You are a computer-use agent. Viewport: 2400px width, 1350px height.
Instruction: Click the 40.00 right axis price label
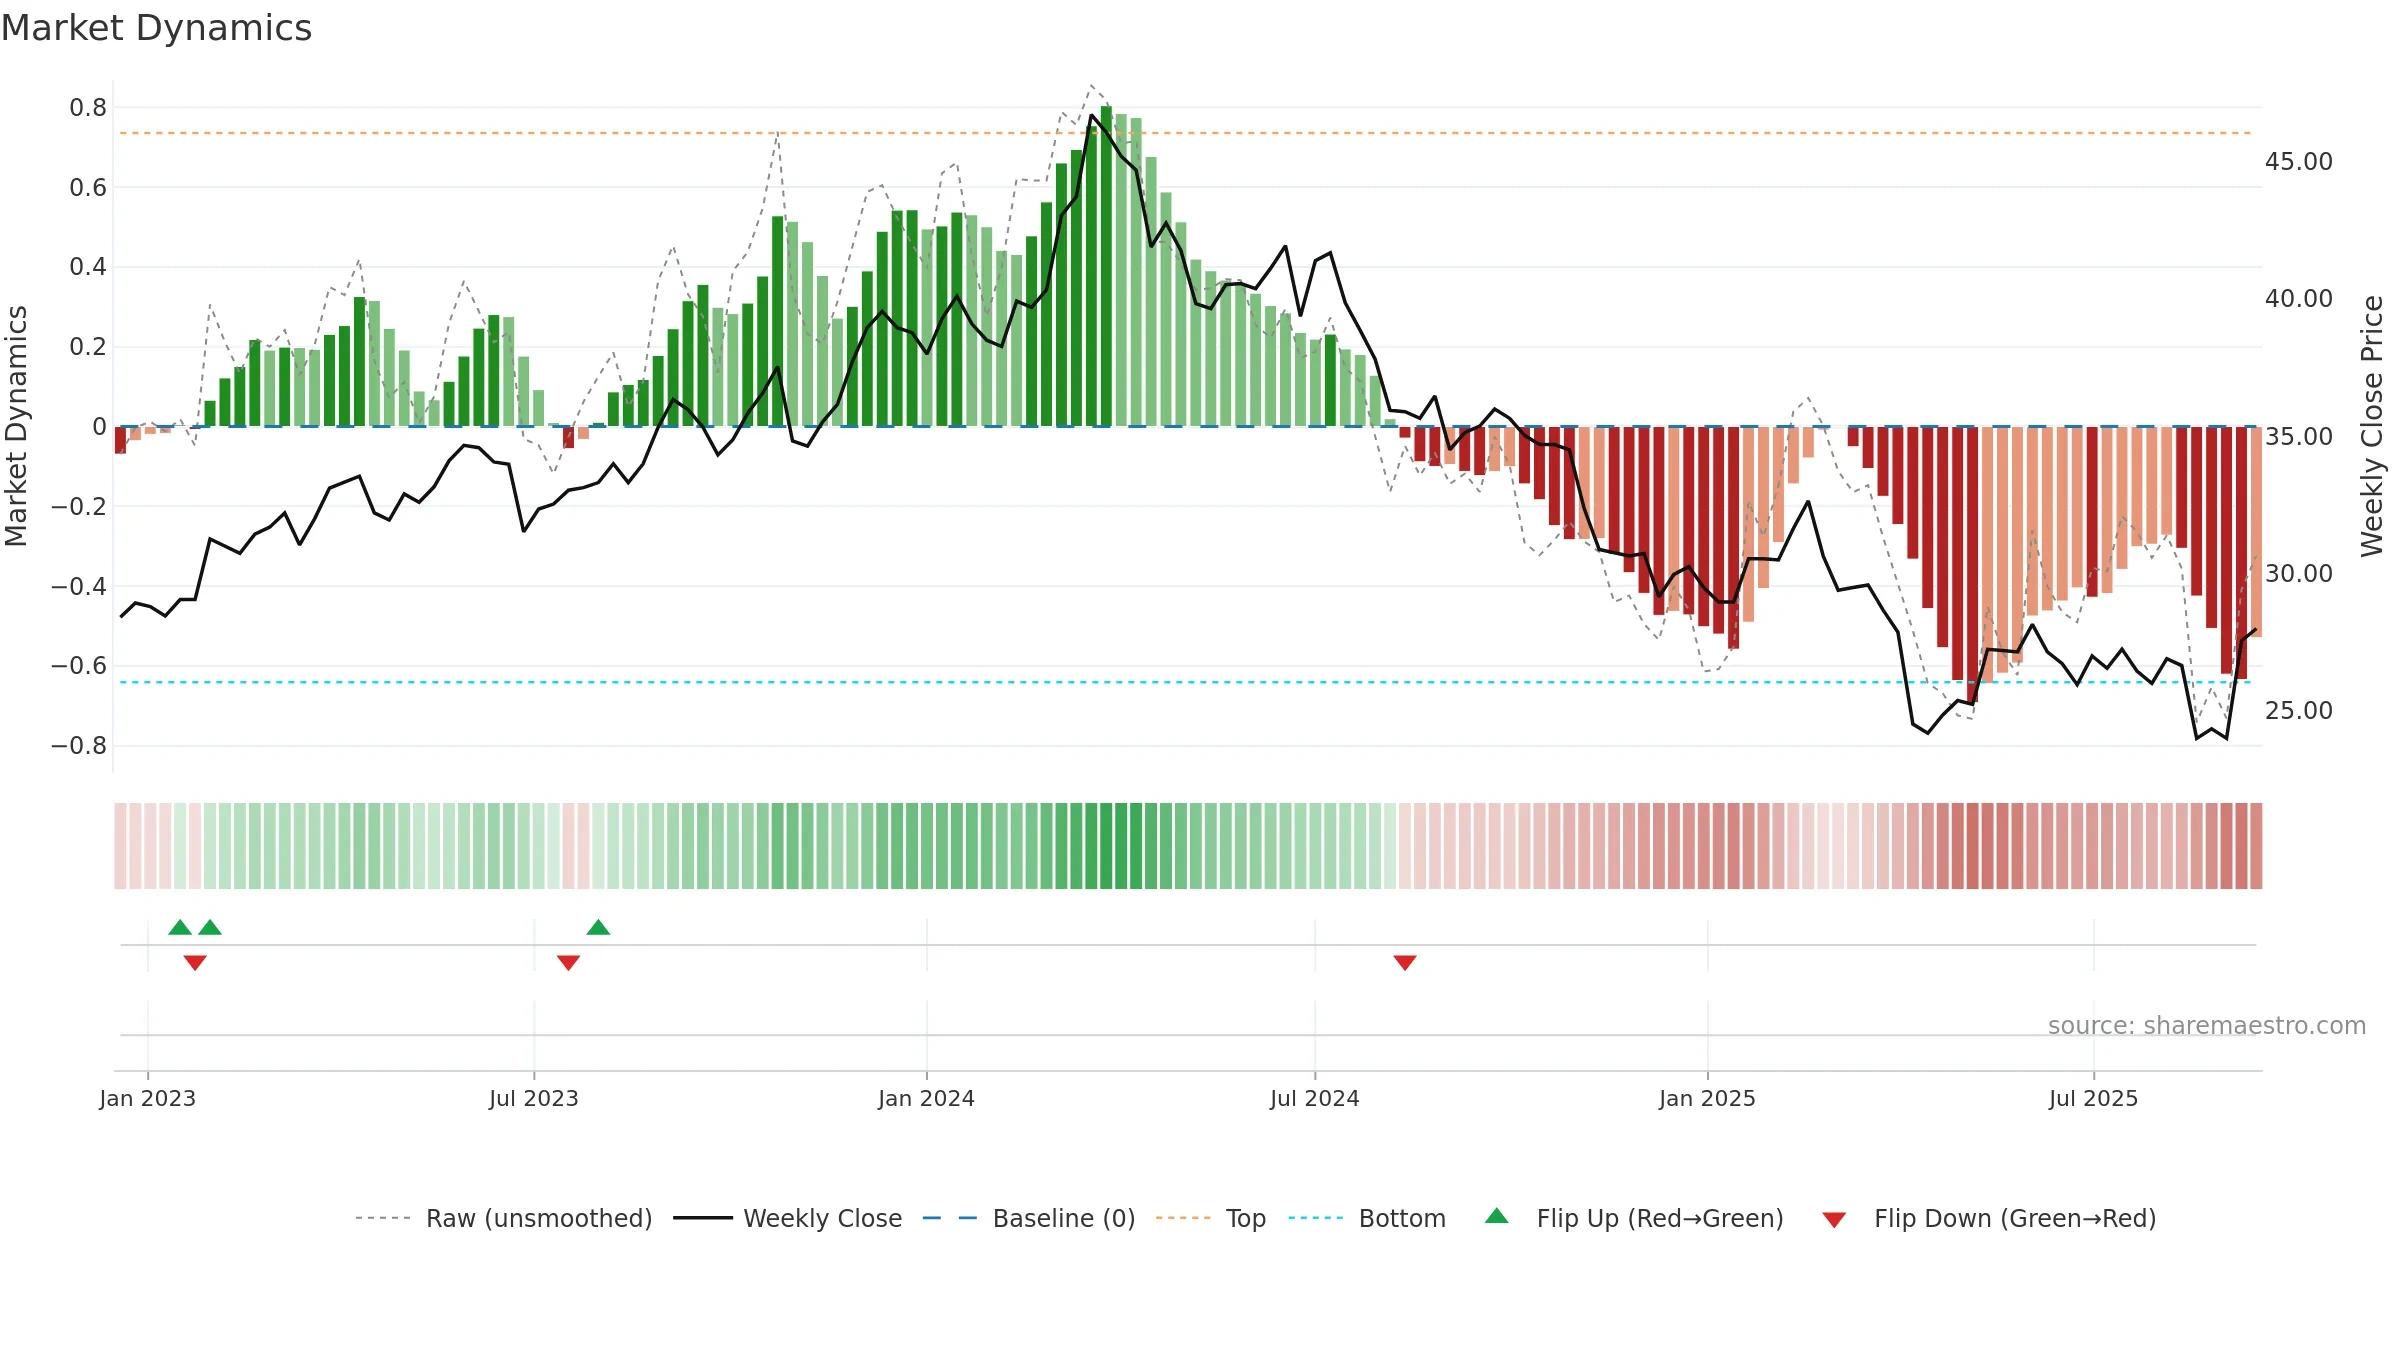pos(2299,299)
